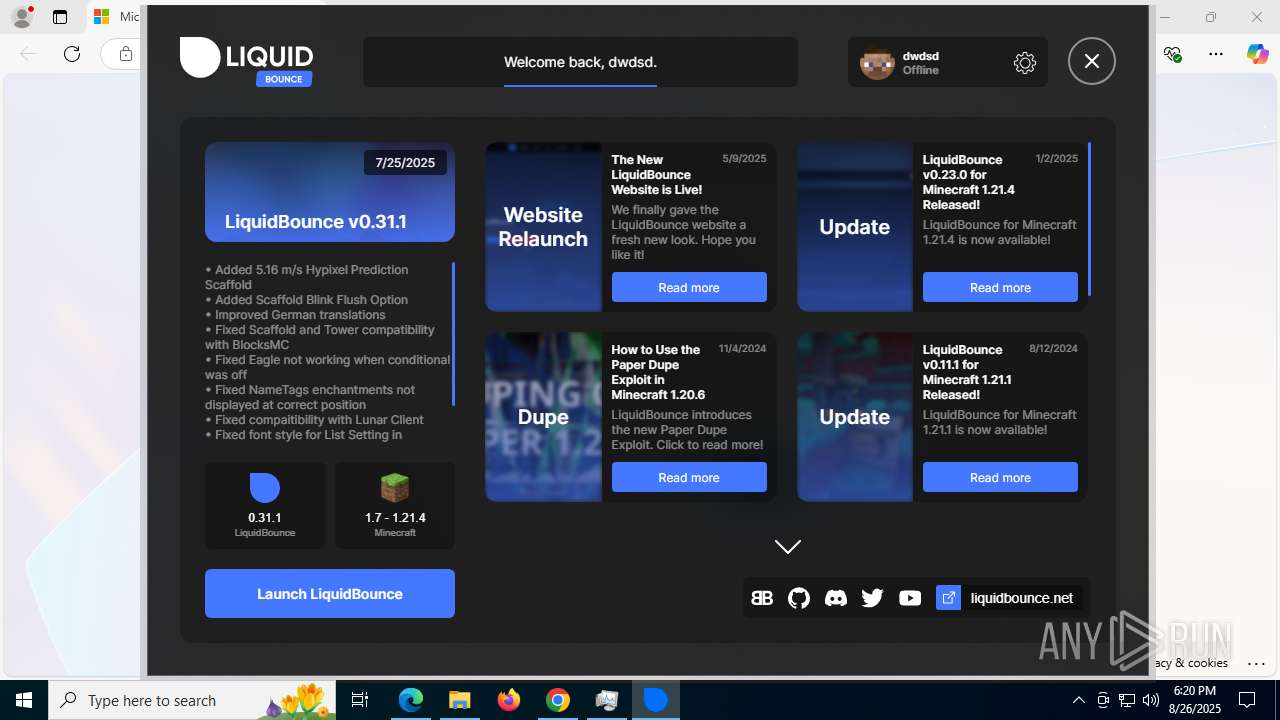This screenshot has width=1280, height=720.
Task: Read more about Website Relaunch
Action: pos(689,287)
